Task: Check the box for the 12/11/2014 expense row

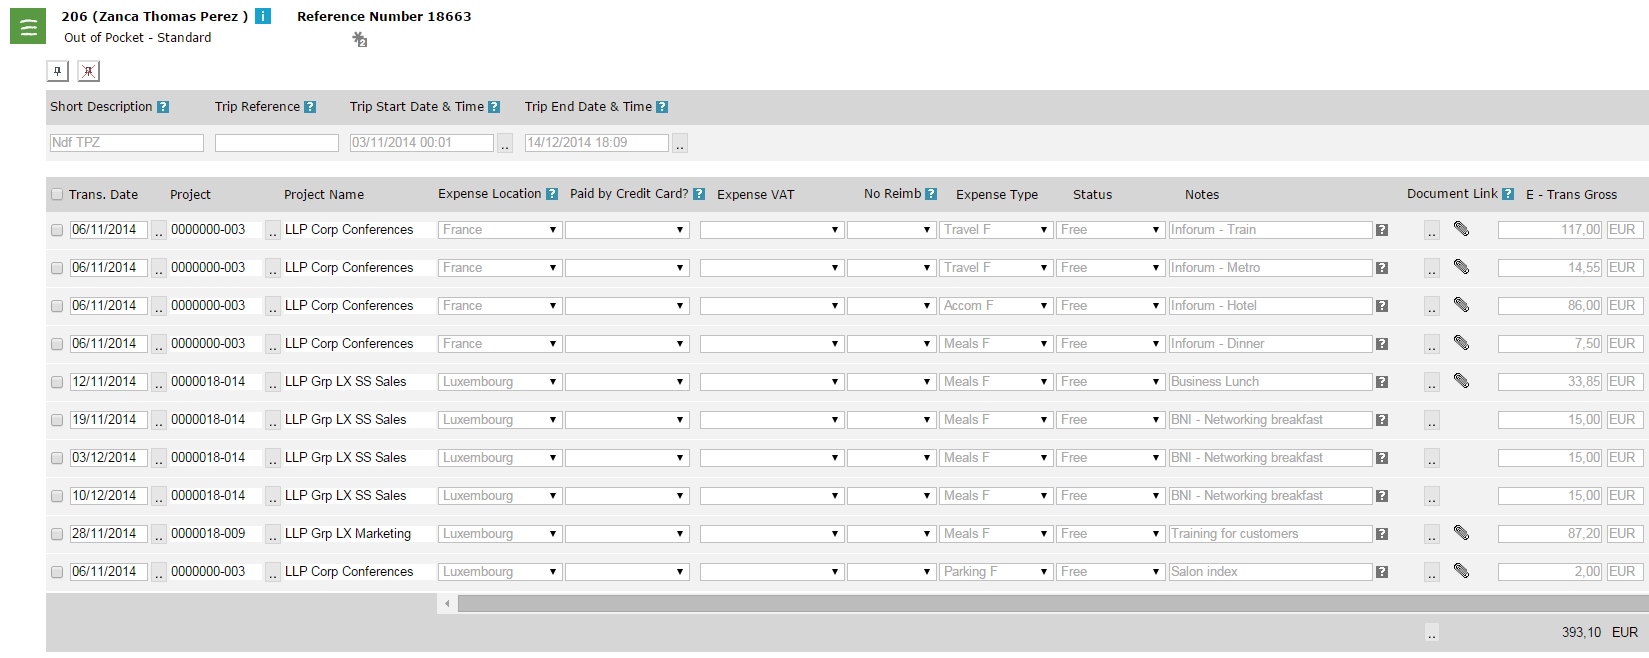Action: (57, 382)
